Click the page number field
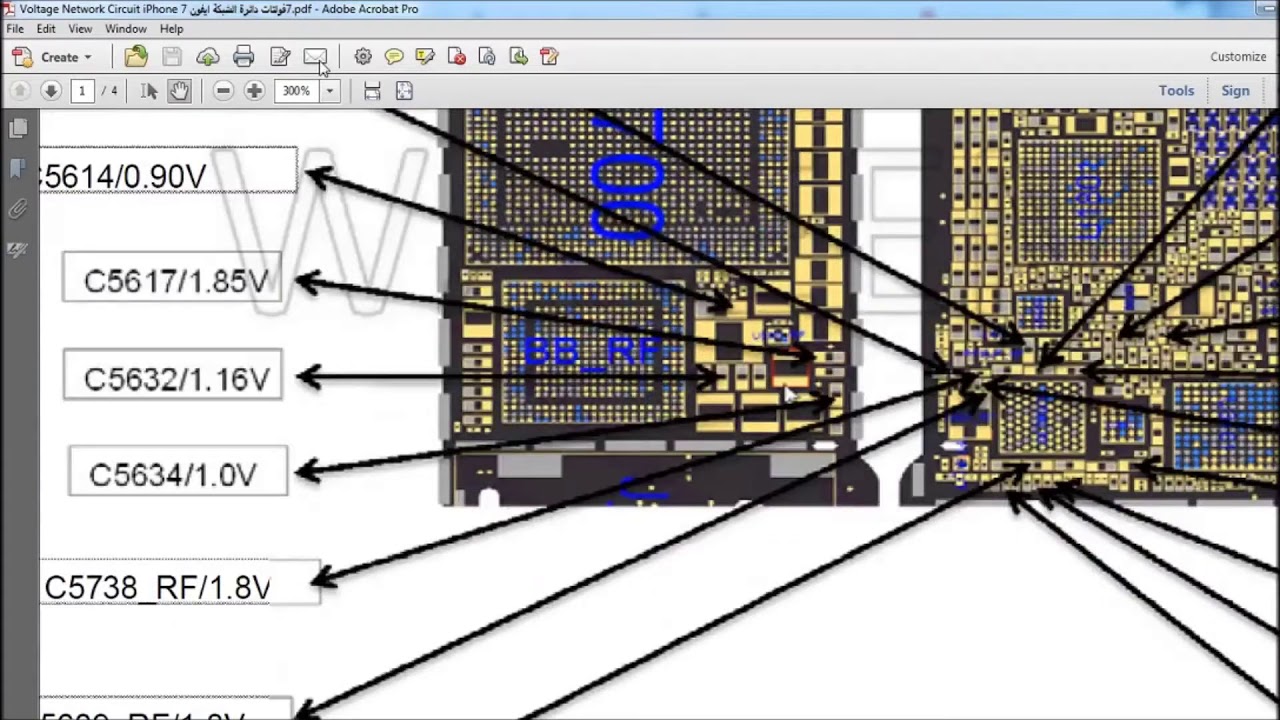Screen dimensions: 1280x720 [x=82, y=91]
